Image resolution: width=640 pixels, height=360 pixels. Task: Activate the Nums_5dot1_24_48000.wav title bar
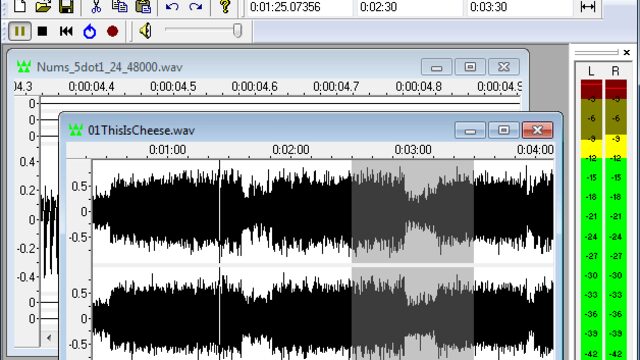pos(267,66)
